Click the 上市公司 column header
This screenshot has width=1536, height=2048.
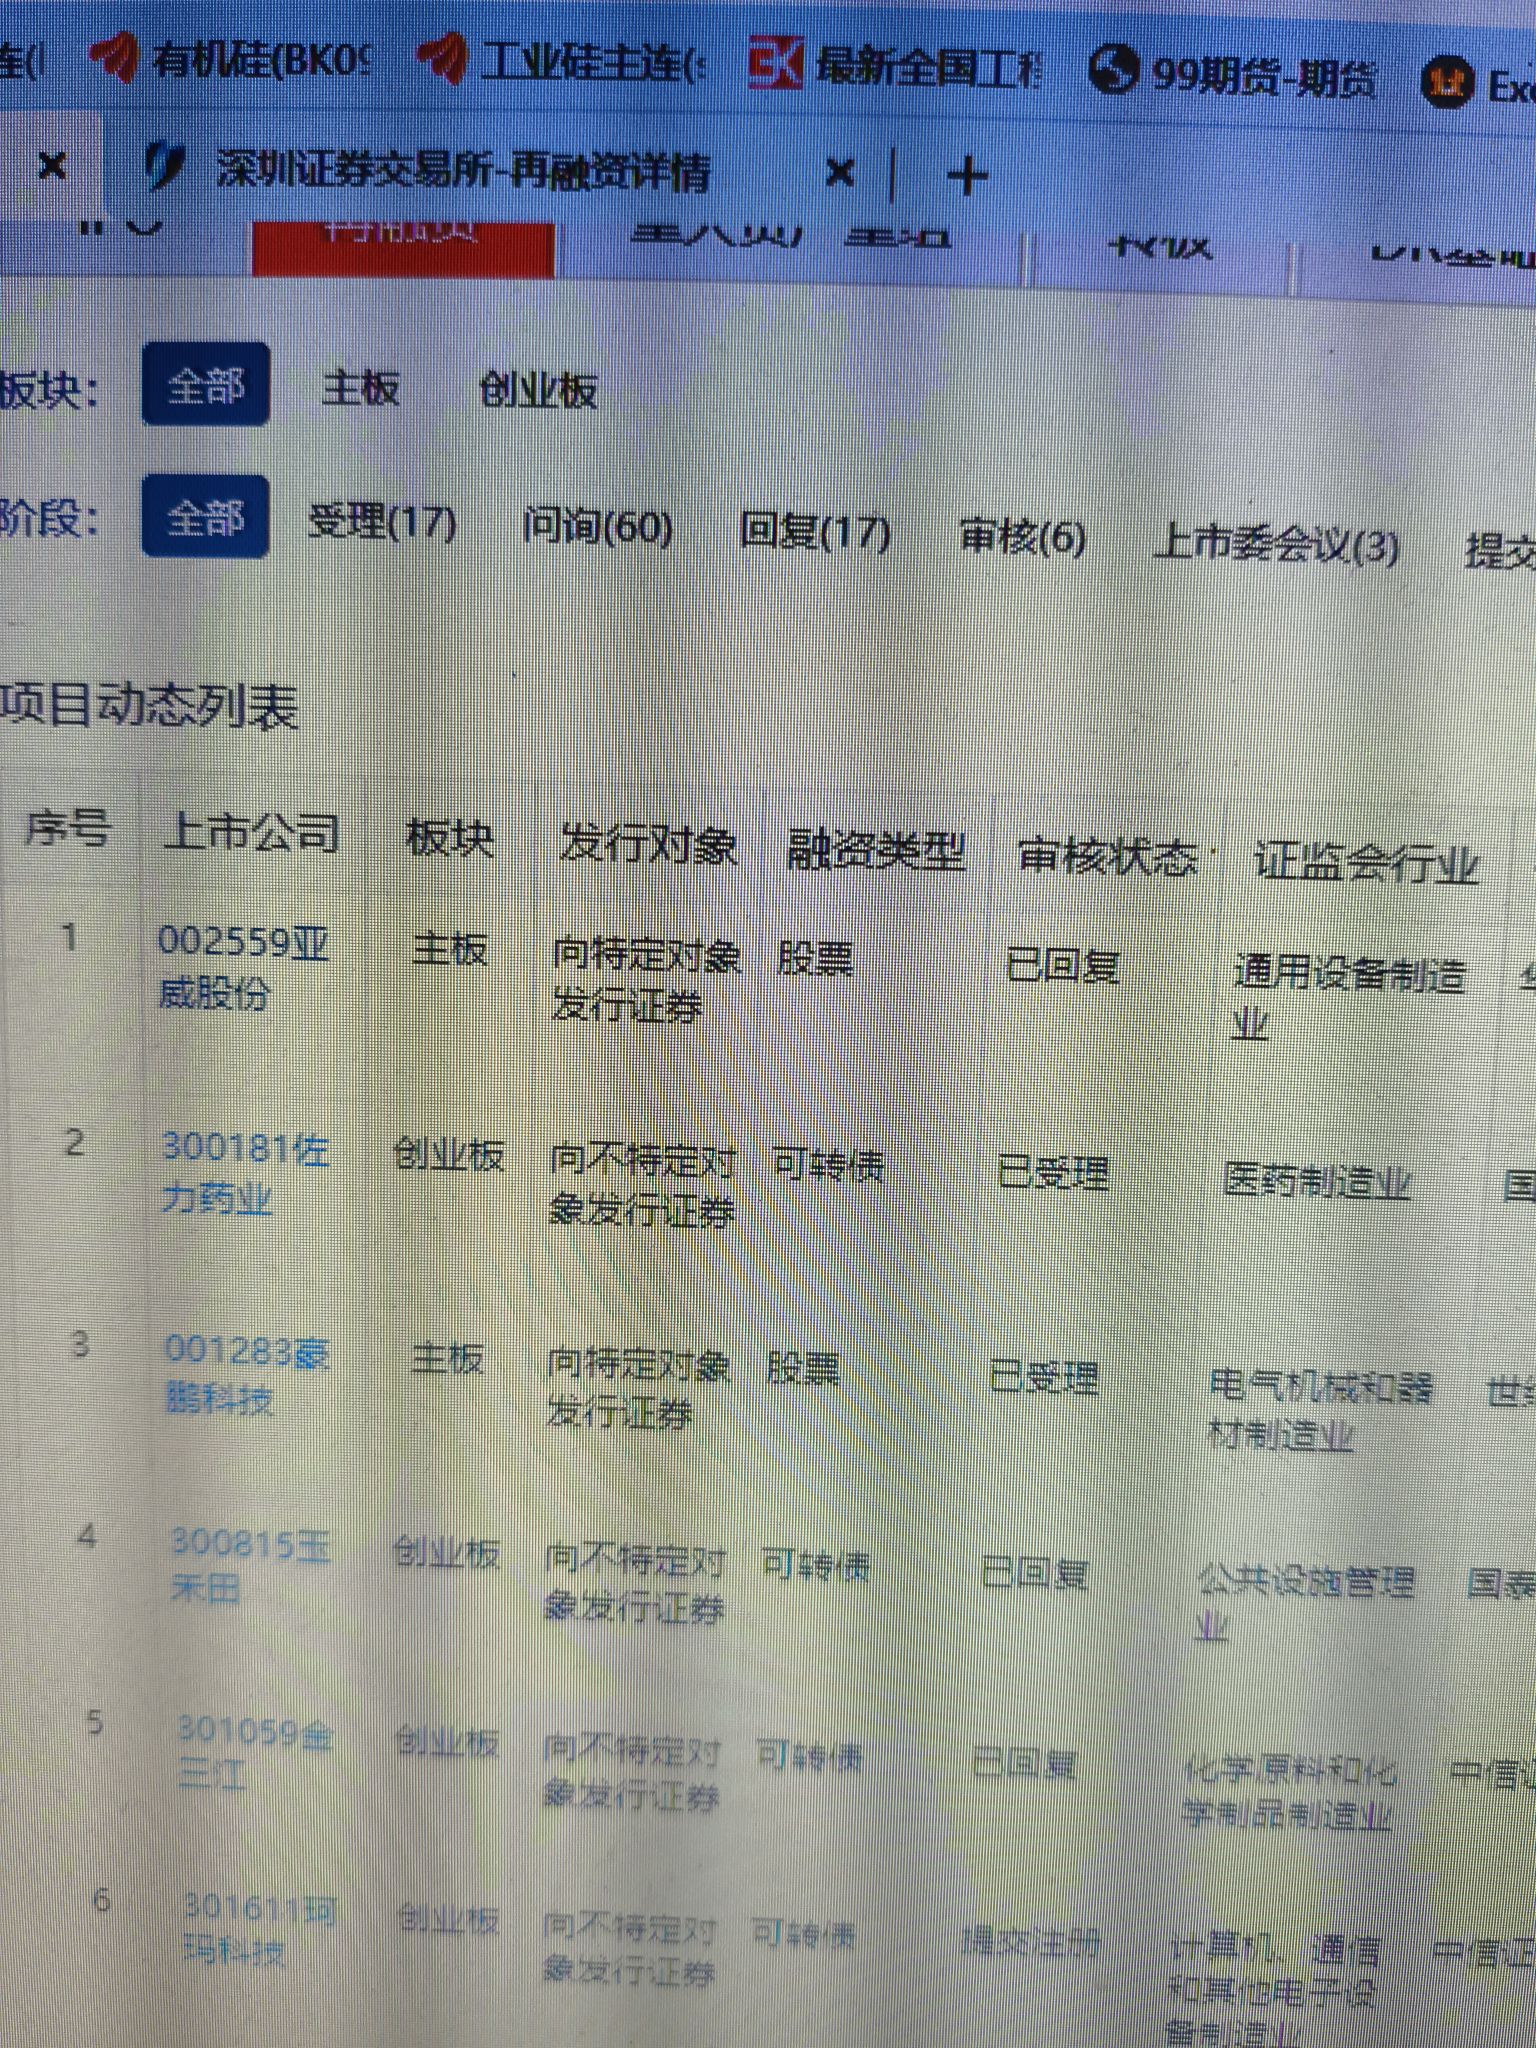click(251, 832)
